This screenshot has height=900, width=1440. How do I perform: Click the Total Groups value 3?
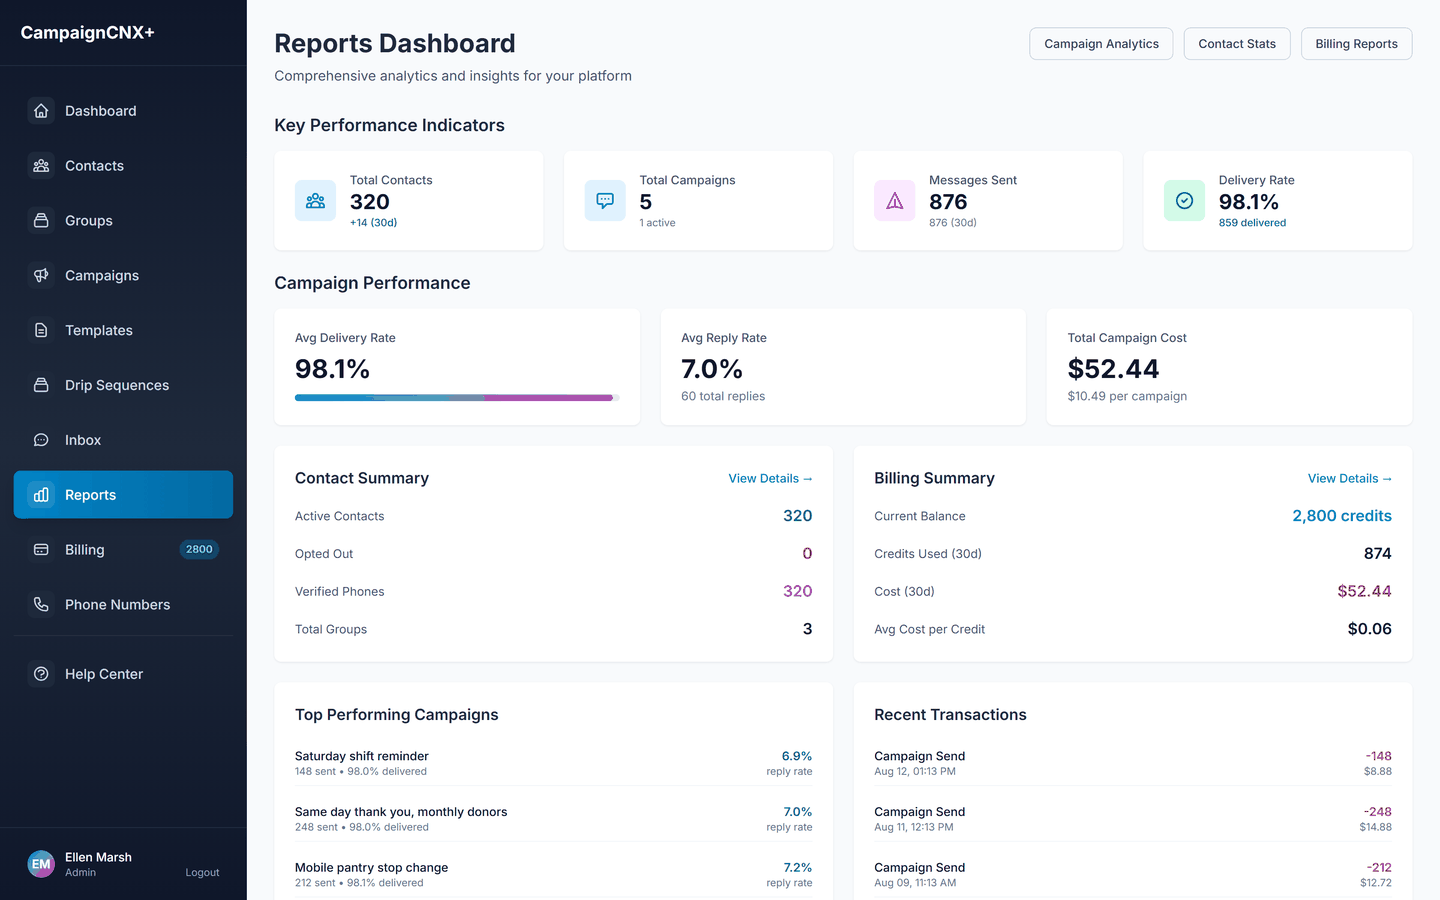tap(807, 629)
